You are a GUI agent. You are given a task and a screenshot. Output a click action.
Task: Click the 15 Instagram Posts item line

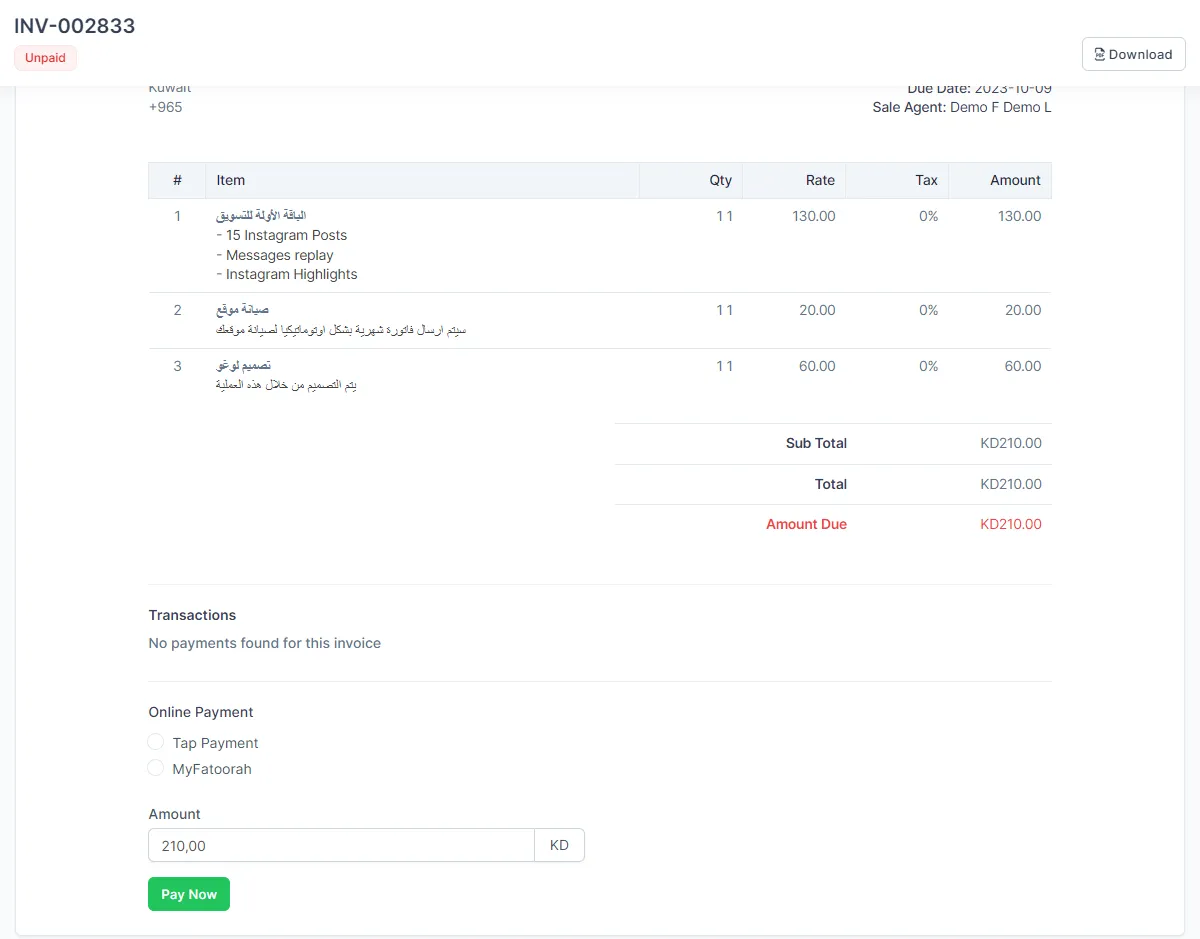tap(282, 235)
